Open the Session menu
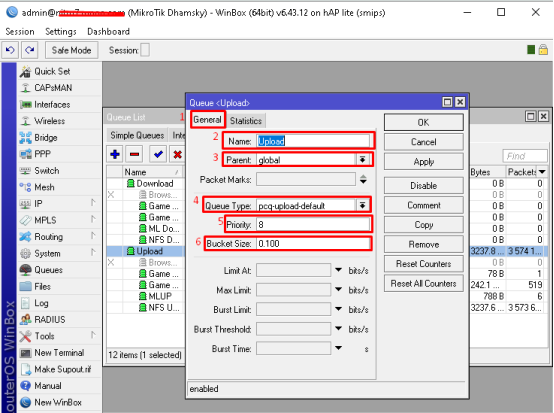Image resolution: width=554 pixels, height=413 pixels. [x=20, y=32]
